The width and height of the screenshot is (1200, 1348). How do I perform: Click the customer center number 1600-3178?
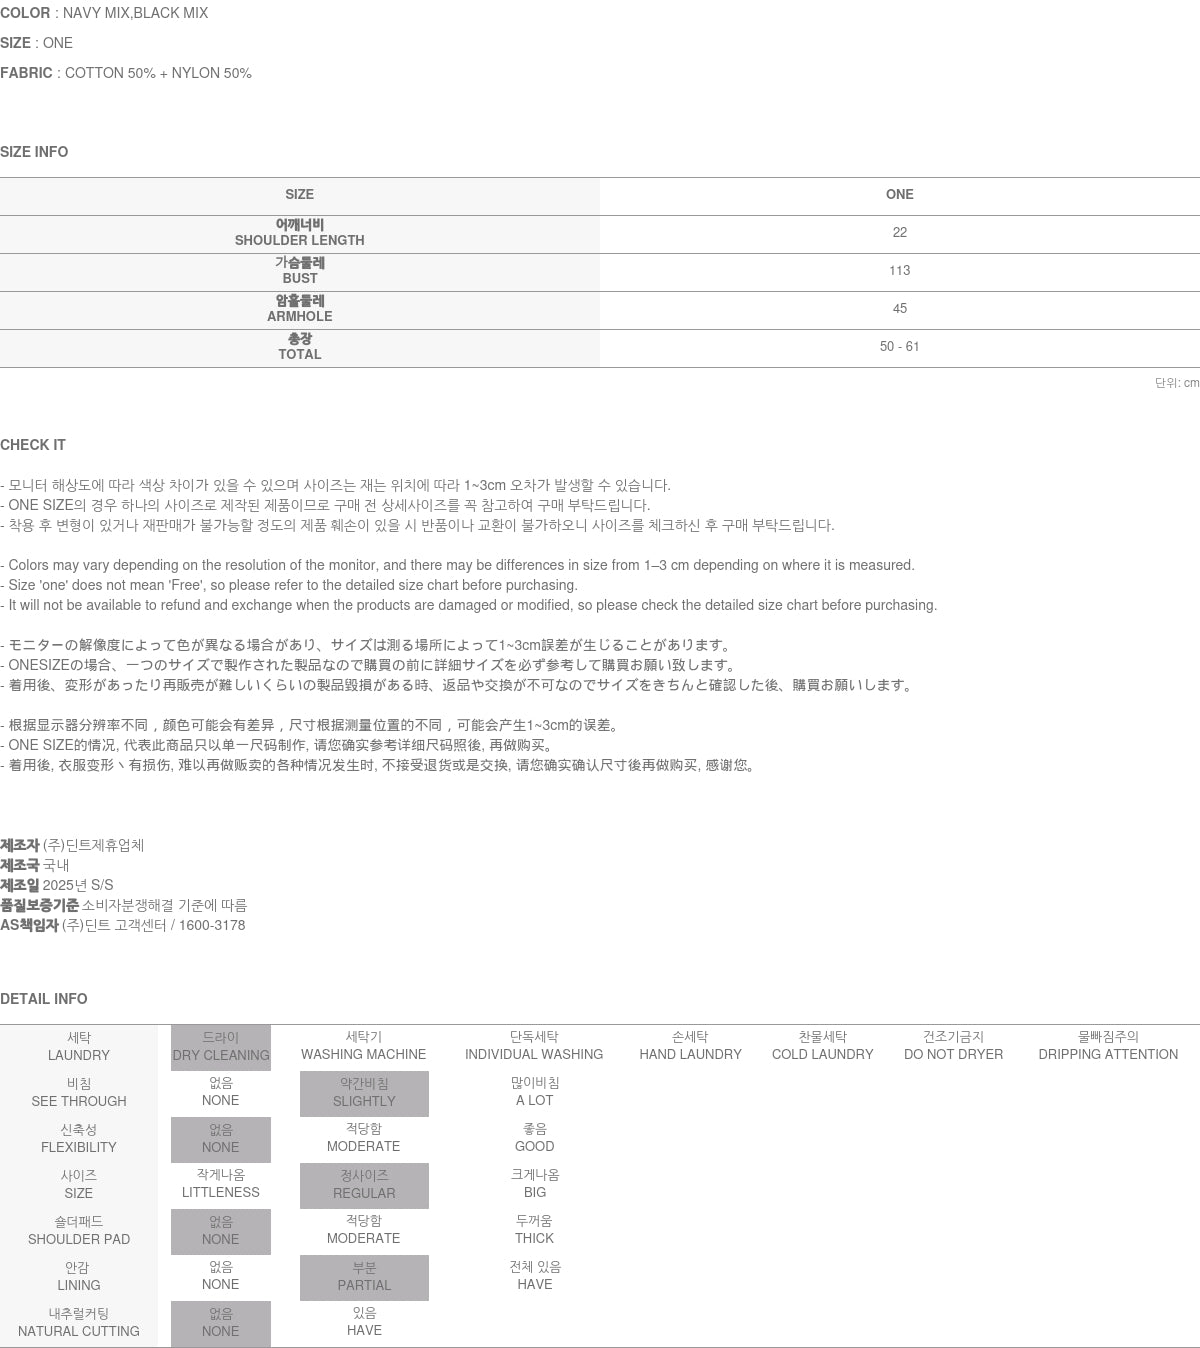click(210, 925)
